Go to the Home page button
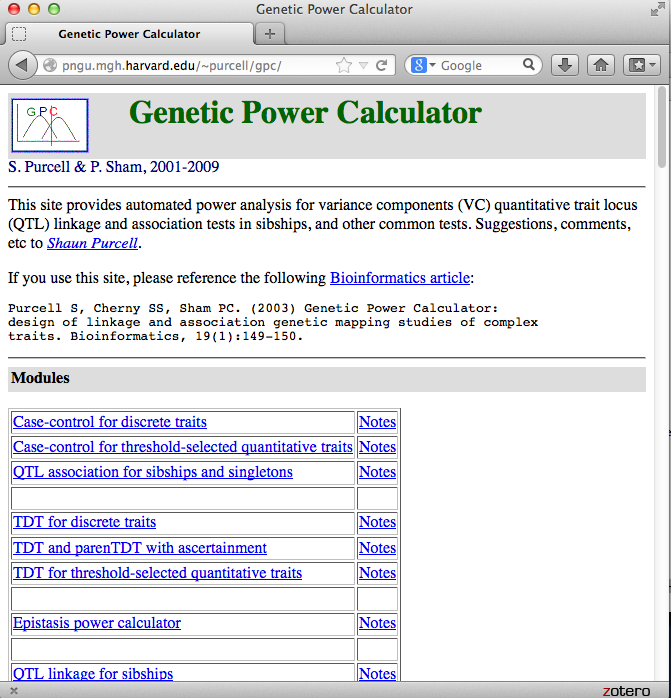The width and height of the screenshot is (671, 698). coord(601,65)
